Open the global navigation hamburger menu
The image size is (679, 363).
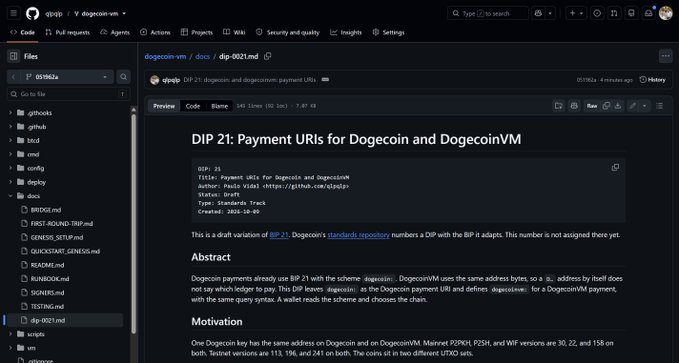click(13, 13)
